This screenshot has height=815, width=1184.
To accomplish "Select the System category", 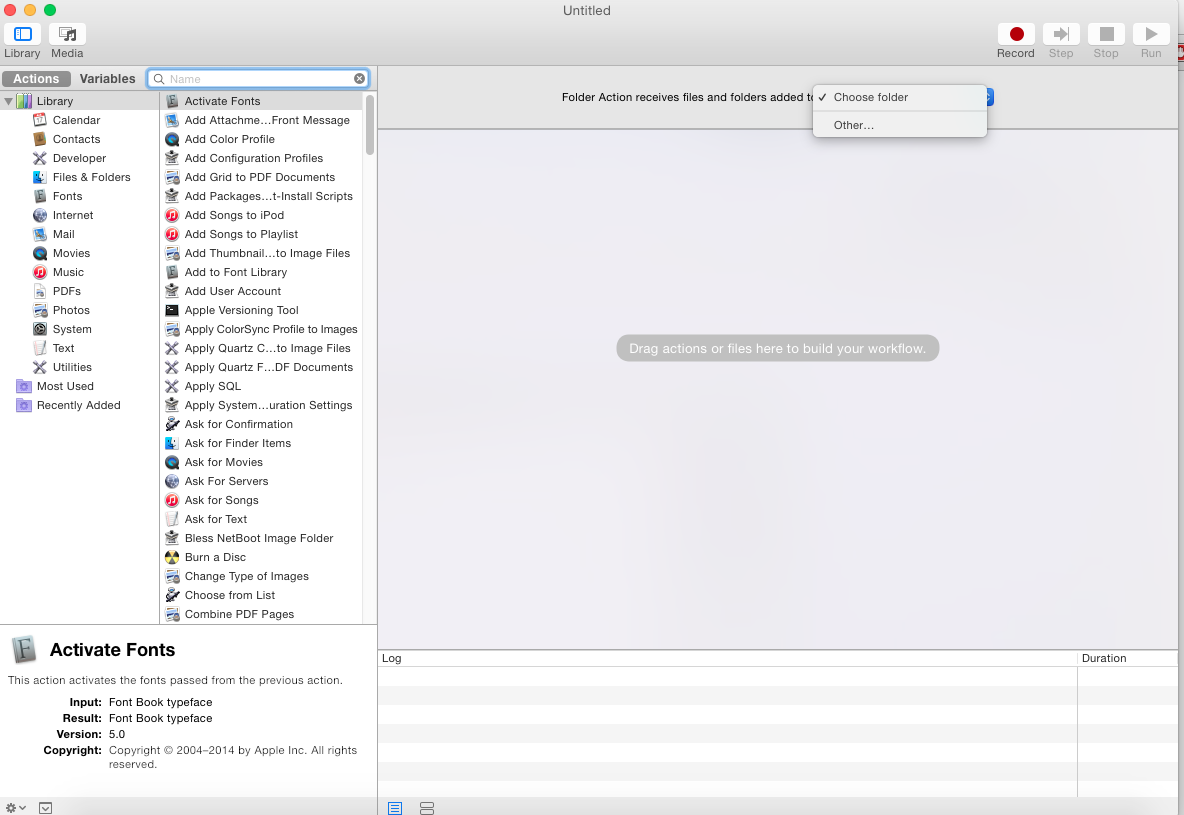I will click(72, 329).
